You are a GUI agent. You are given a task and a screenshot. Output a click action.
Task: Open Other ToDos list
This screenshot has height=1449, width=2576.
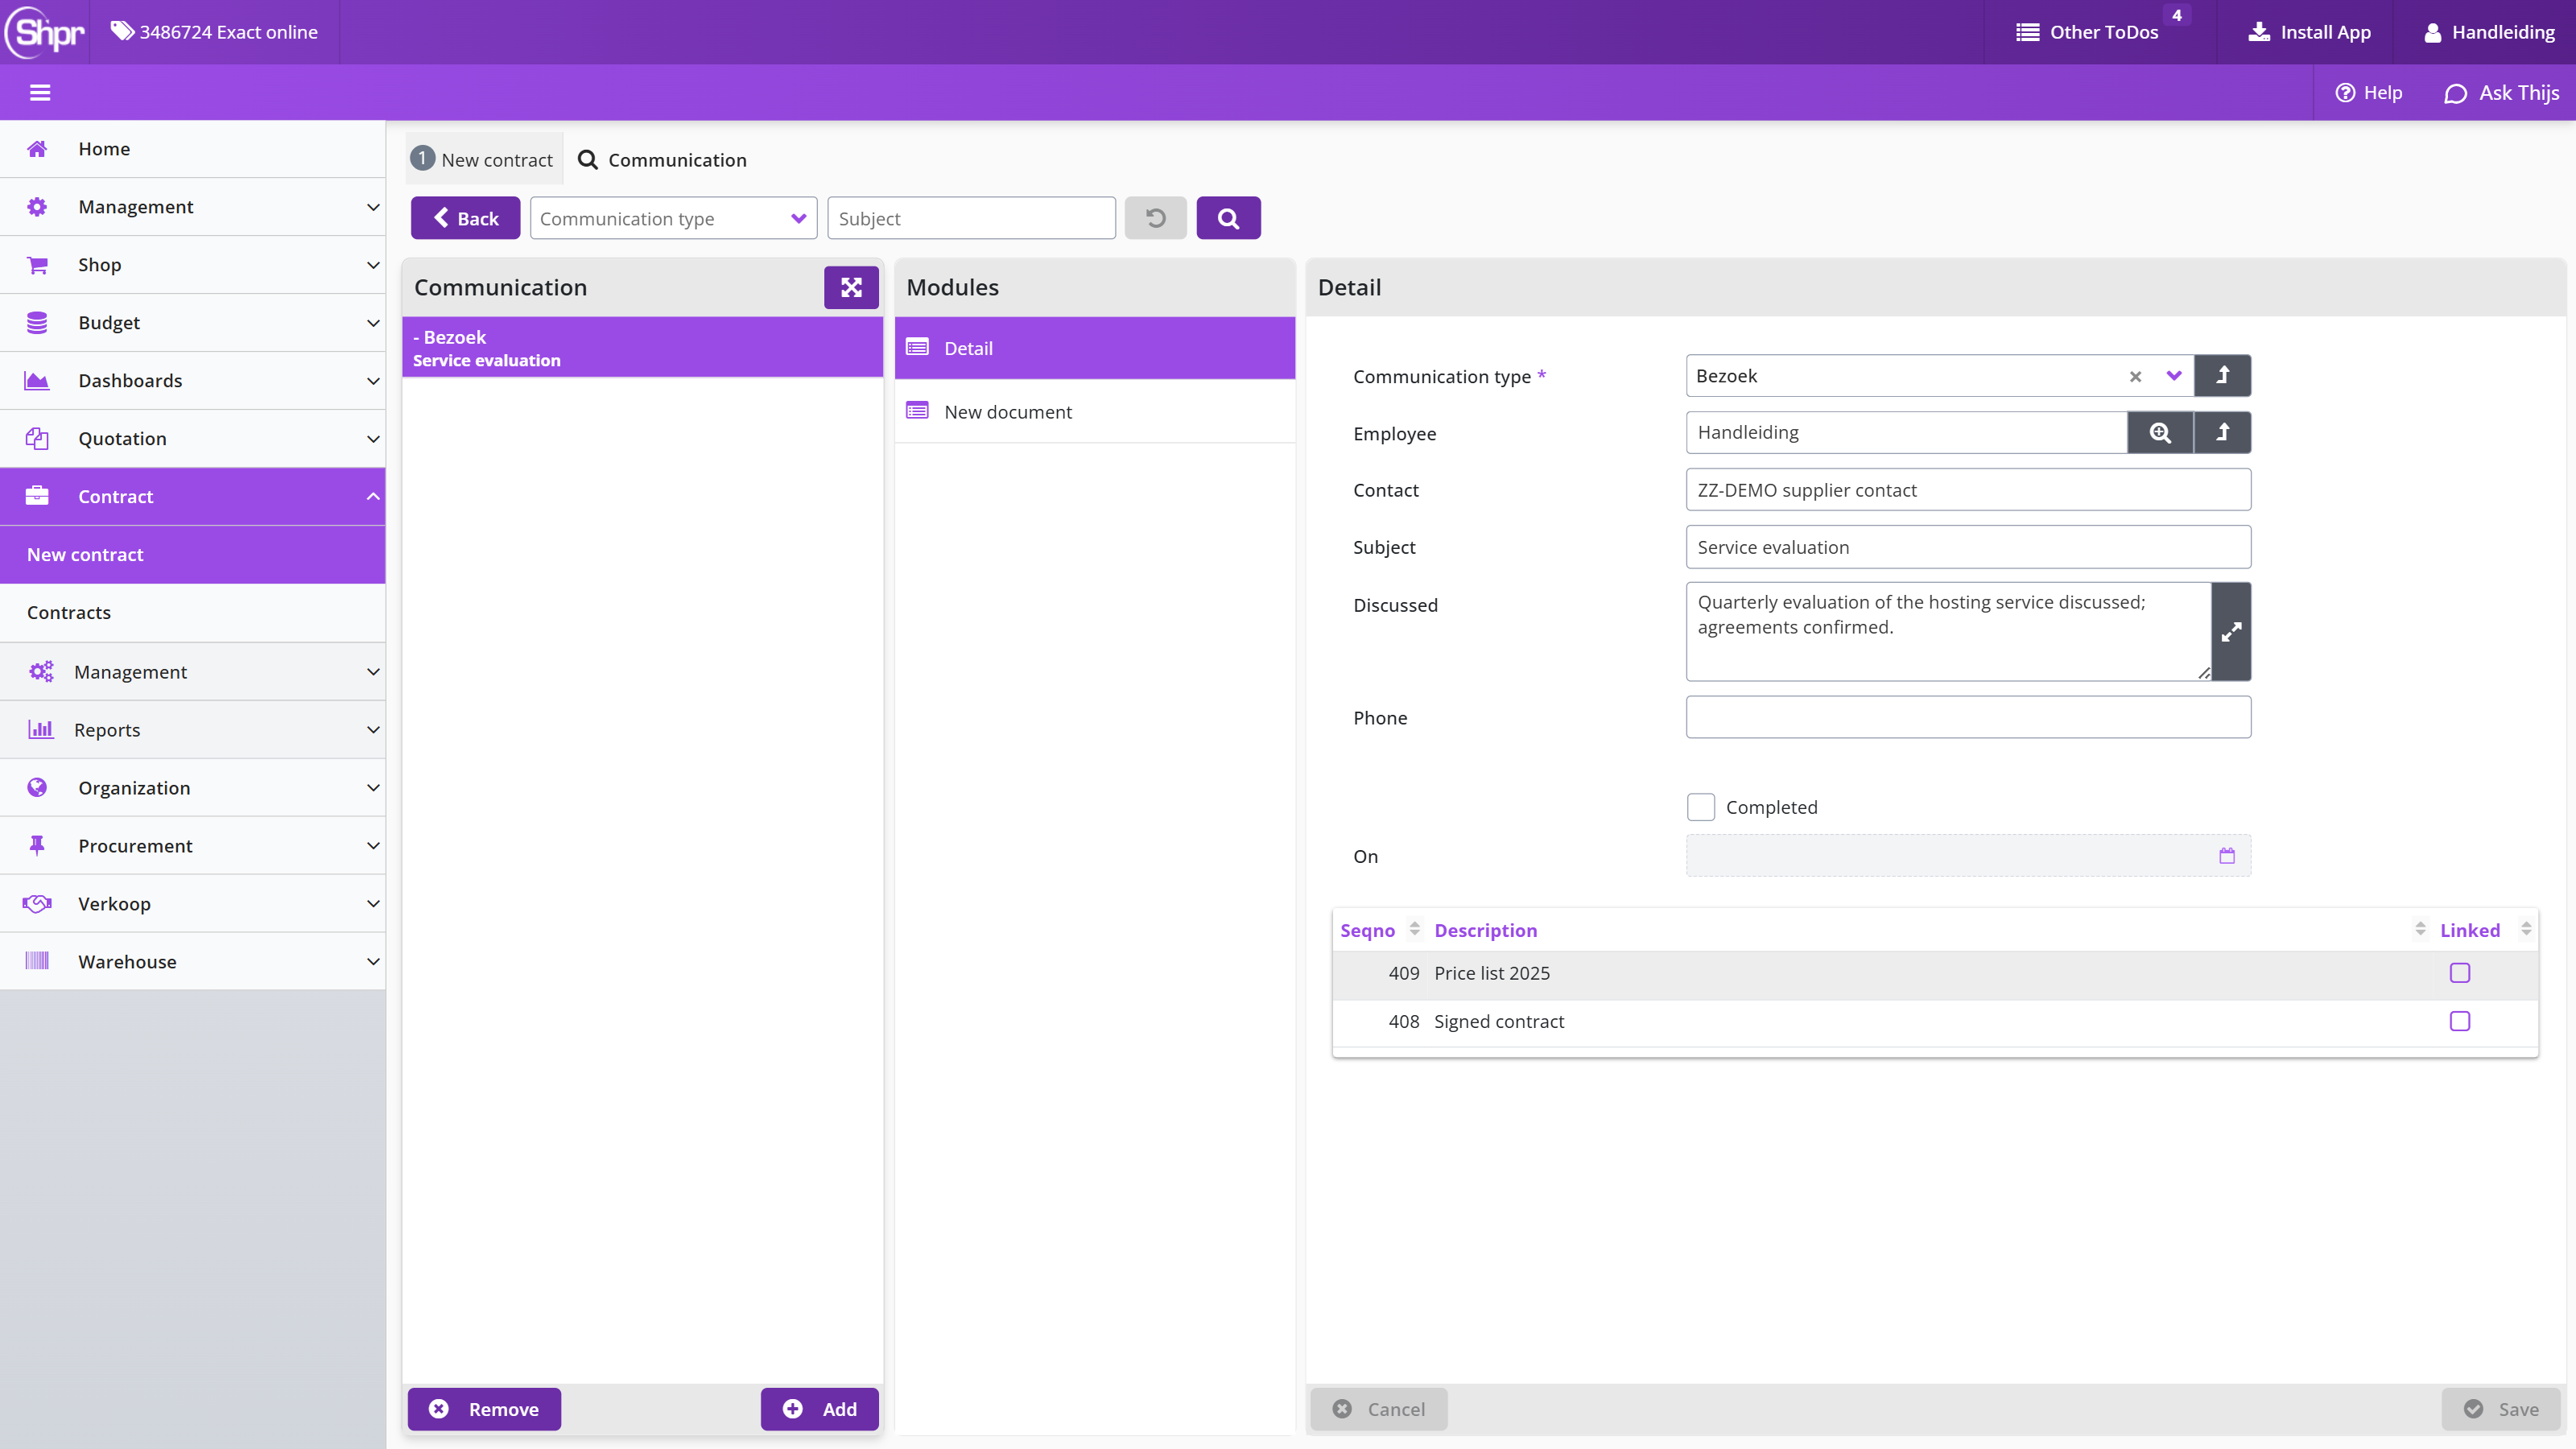point(2088,32)
